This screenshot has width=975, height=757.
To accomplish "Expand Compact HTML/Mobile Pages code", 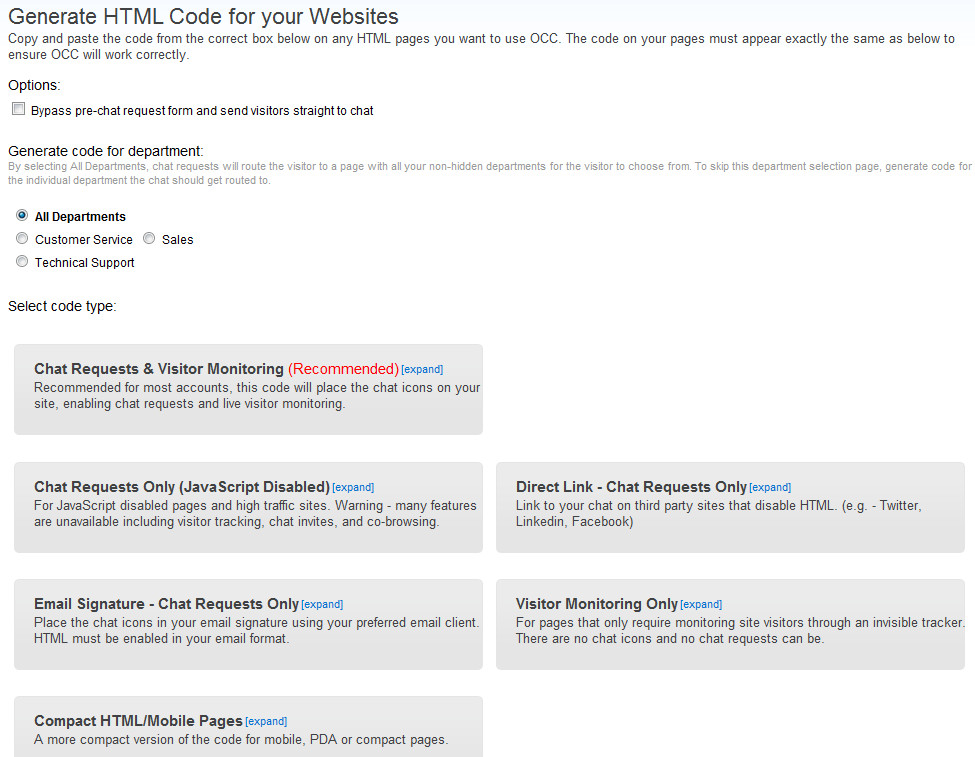I will (266, 722).
